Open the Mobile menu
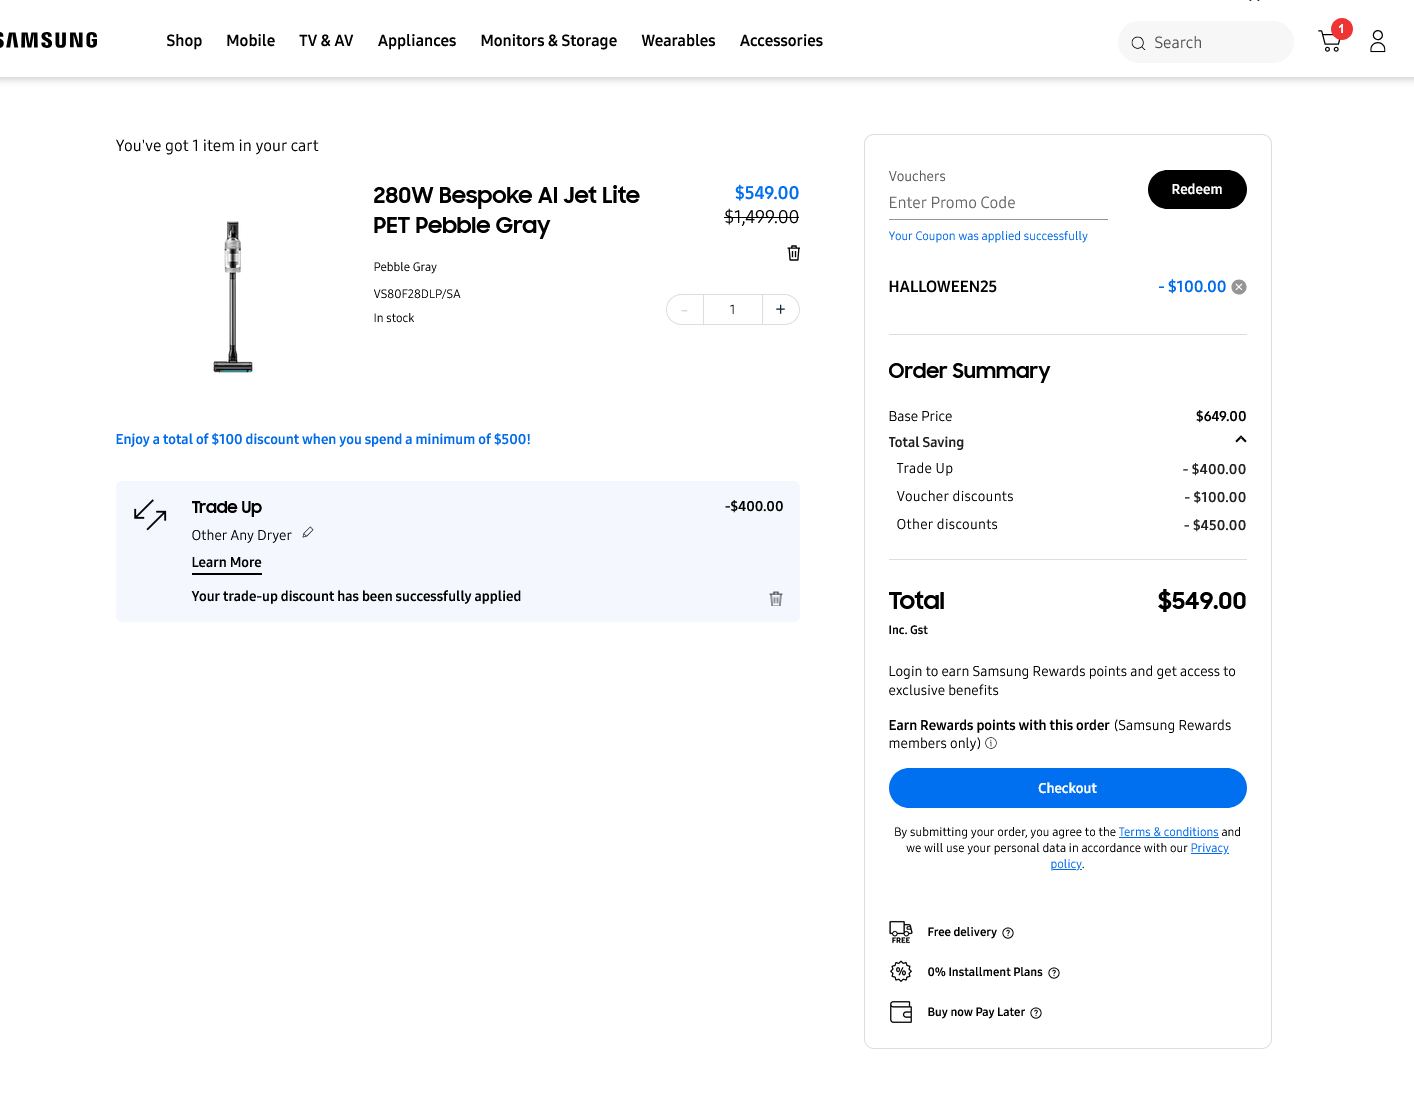 coord(250,41)
